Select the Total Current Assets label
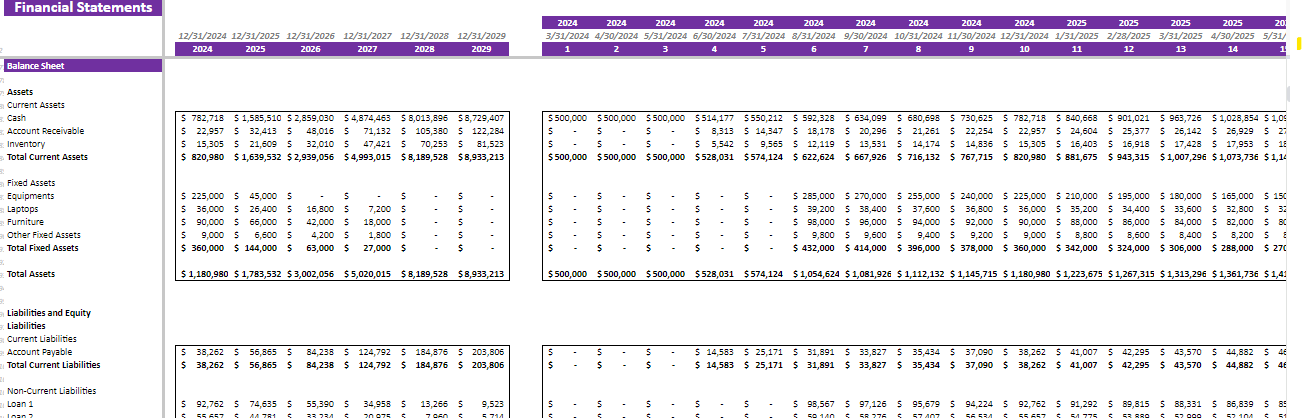 [48, 157]
